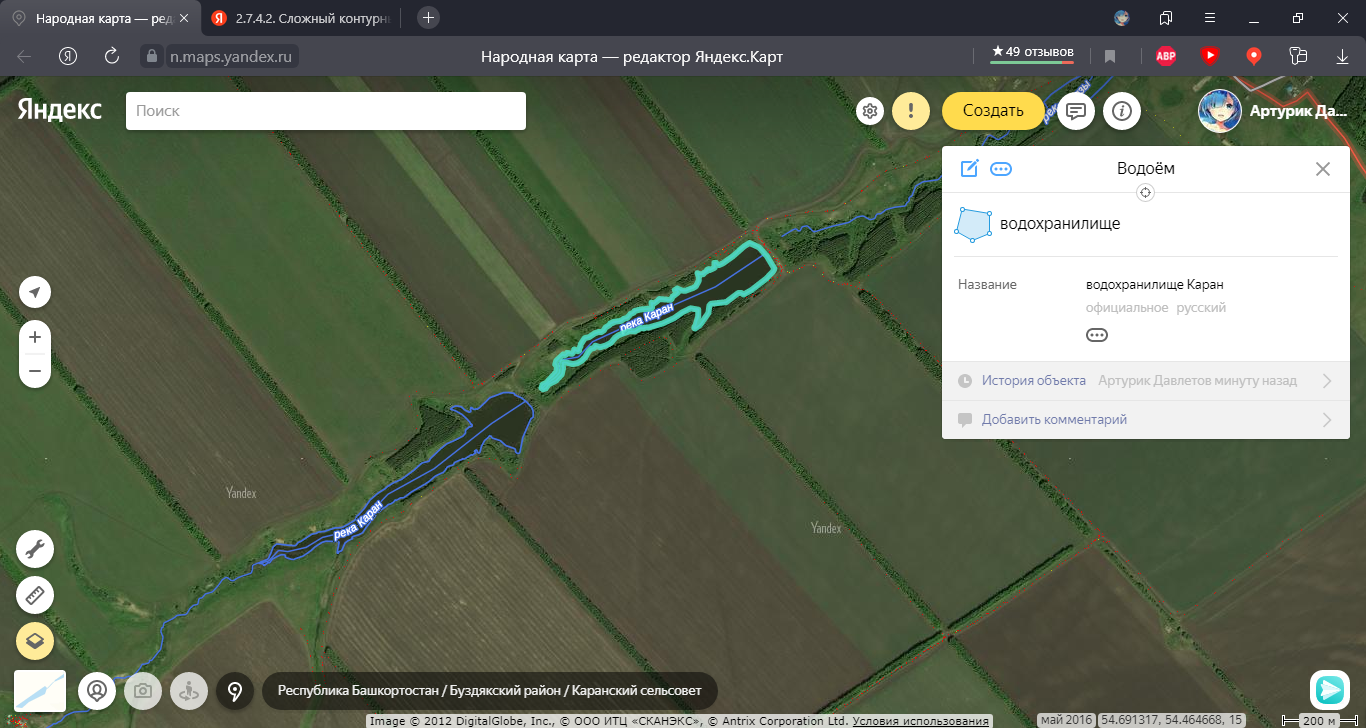Click the Создать button
Viewport: 1366px width, 728px height.
point(993,111)
